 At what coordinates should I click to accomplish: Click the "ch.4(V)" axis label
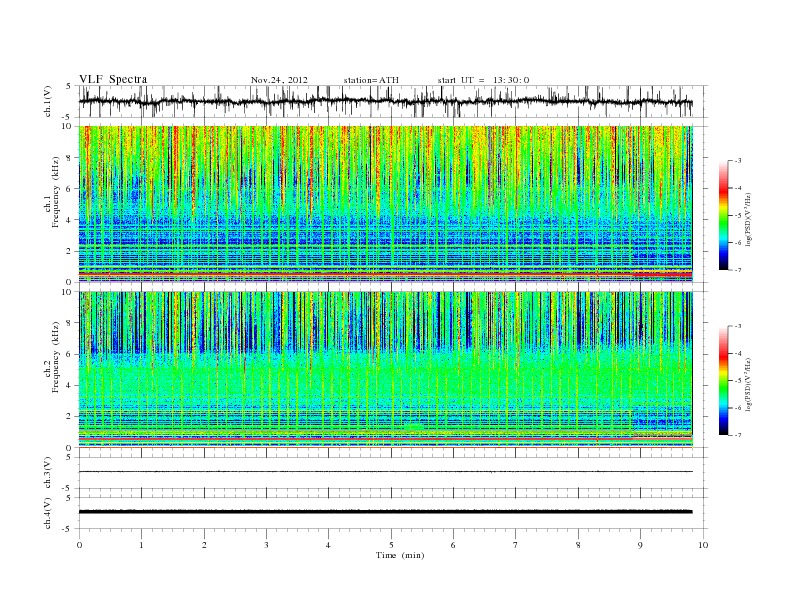[48, 513]
